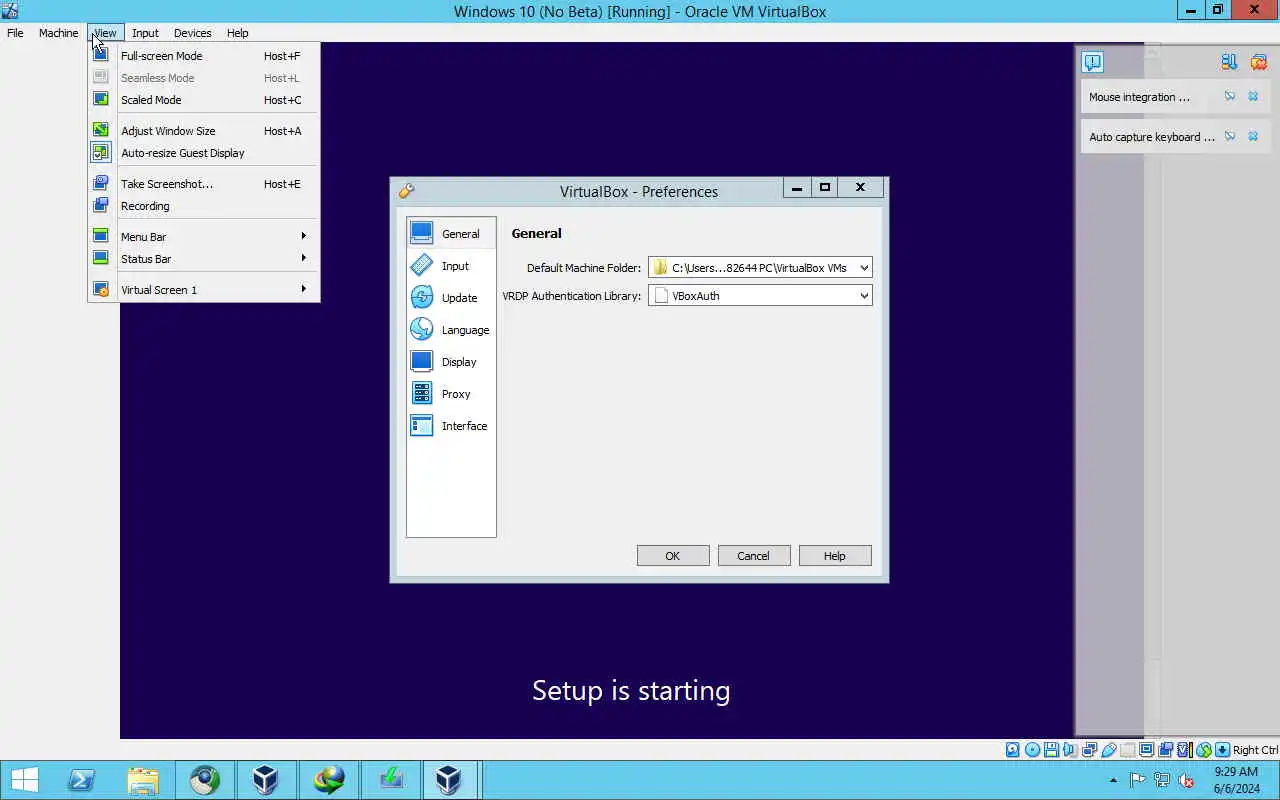Click OK in Preferences dialog
This screenshot has height=800, width=1280.
point(673,556)
